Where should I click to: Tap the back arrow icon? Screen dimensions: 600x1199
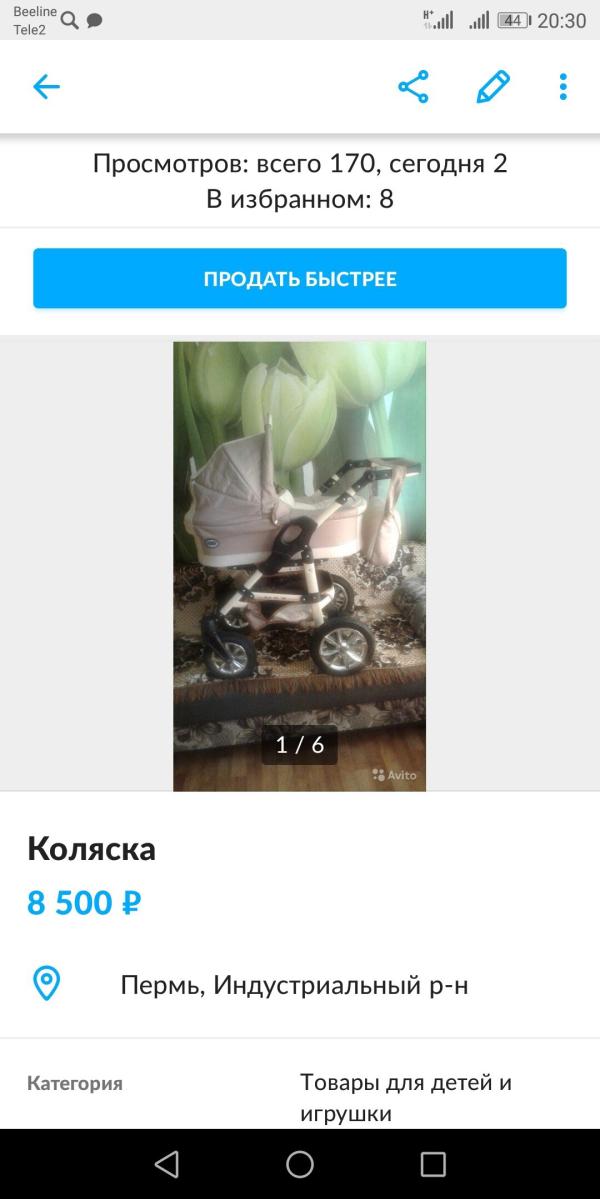[x=46, y=87]
